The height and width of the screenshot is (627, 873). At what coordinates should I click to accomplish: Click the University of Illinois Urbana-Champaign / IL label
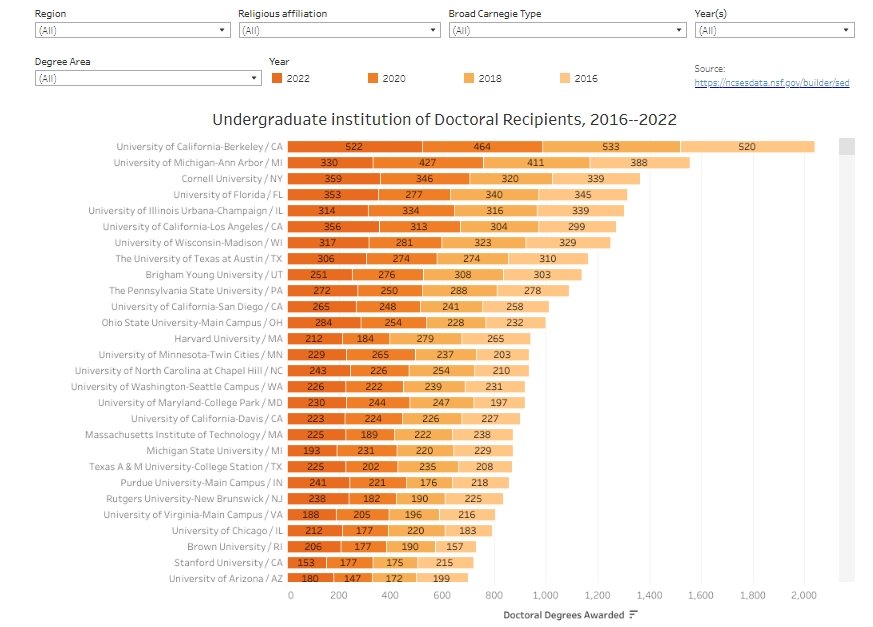[x=185, y=210]
